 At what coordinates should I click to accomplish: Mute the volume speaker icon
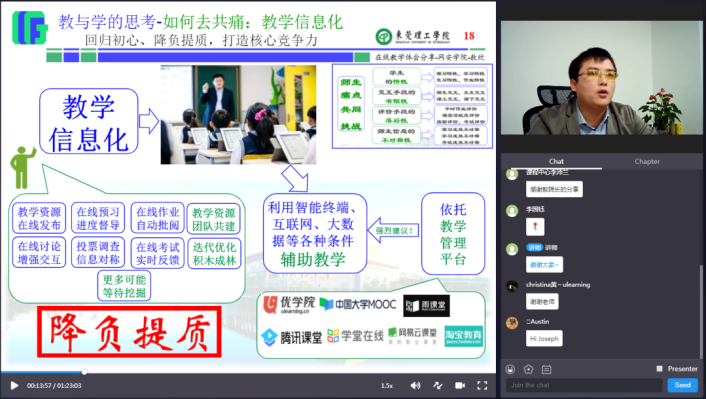coord(415,385)
